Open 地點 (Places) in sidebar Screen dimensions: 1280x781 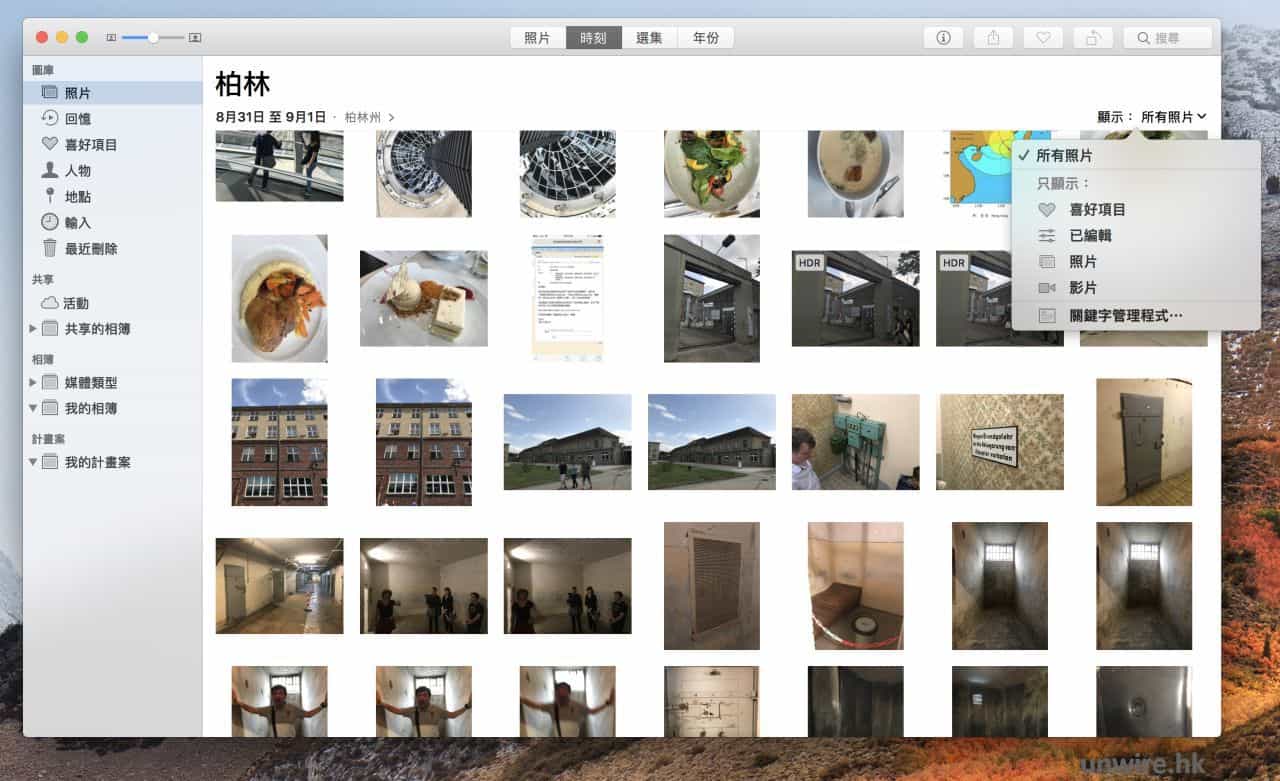77,197
